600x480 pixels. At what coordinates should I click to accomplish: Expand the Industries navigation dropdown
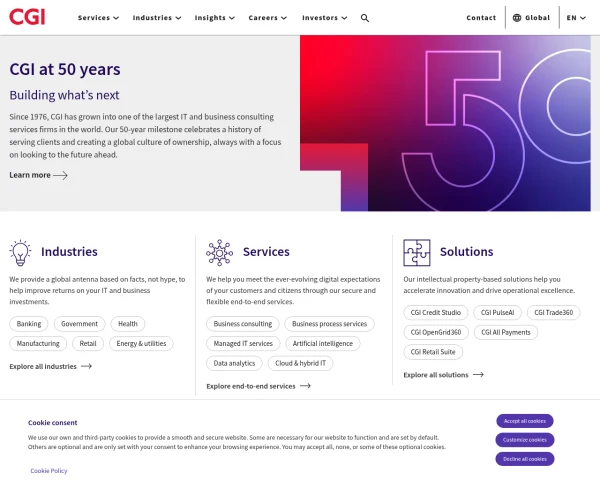point(157,18)
